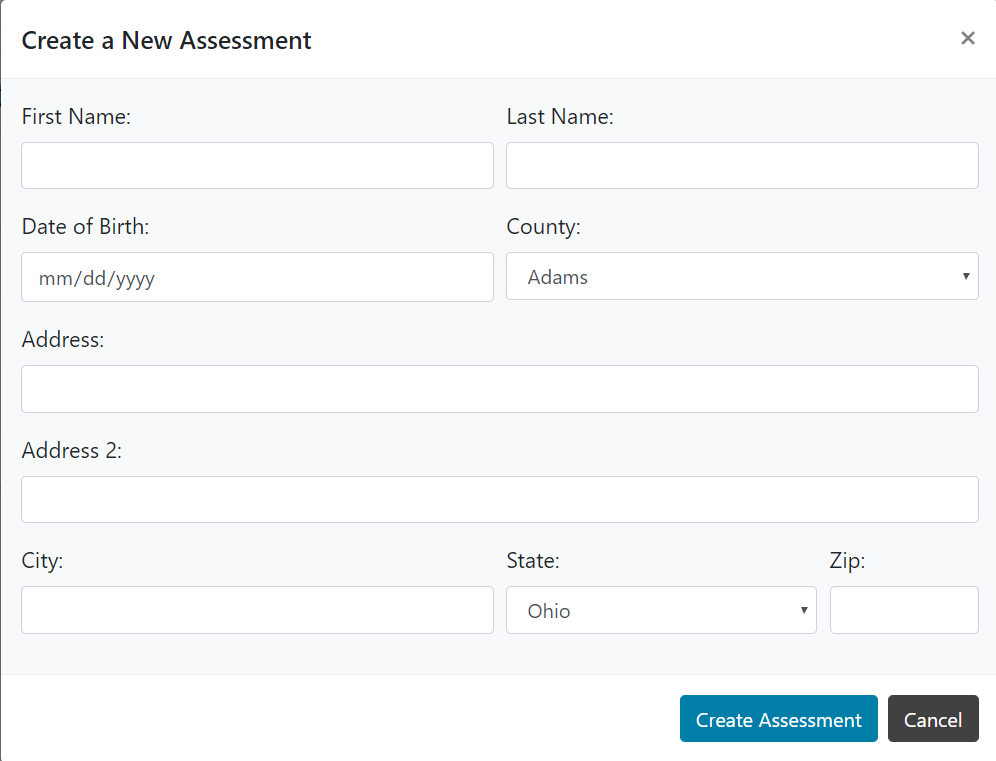Viewport: 996px width, 761px height.
Task: Expand the State dropdown showing Ohio
Action: tap(661, 610)
